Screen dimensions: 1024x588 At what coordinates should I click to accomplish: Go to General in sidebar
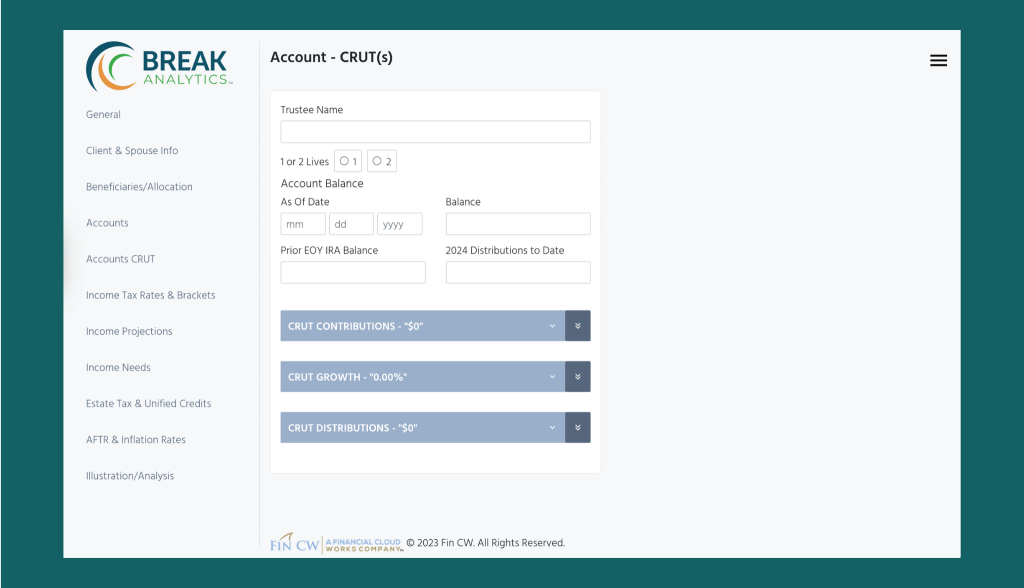103,114
